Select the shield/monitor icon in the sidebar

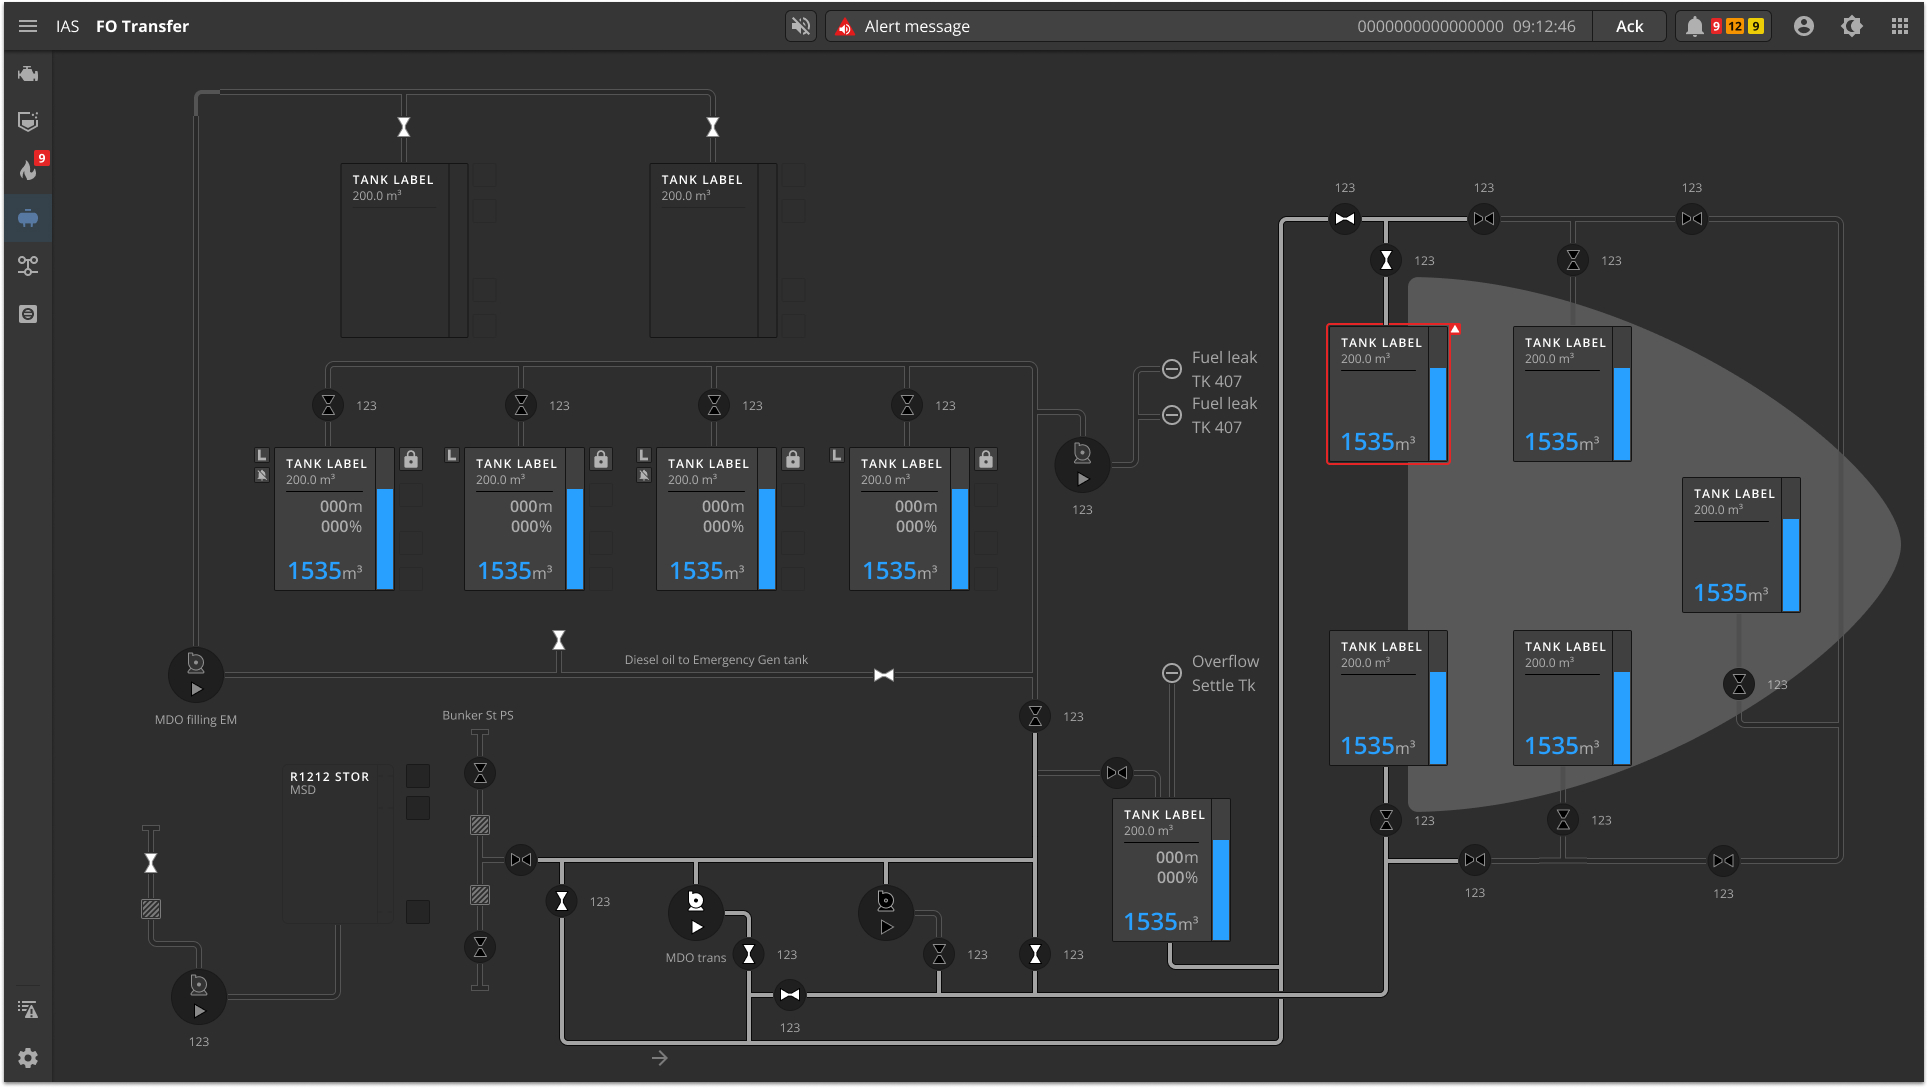[28, 122]
